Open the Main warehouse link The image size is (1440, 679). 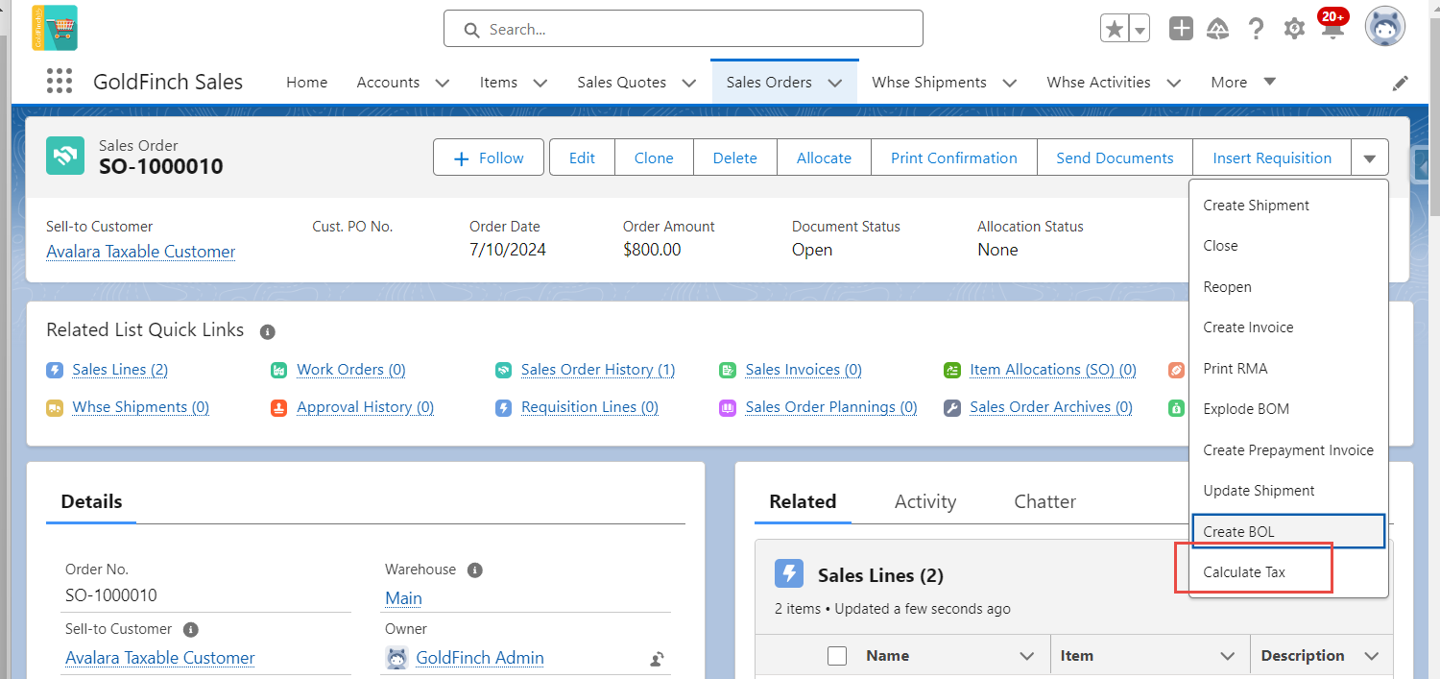click(404, 598)
